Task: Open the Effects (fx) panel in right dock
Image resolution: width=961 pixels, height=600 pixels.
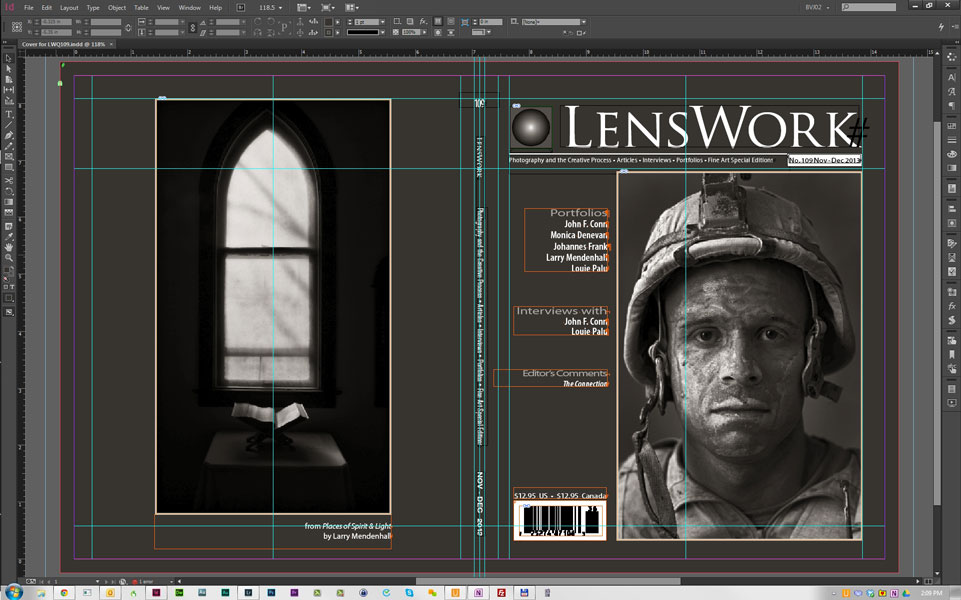Action: coord(951,306)
